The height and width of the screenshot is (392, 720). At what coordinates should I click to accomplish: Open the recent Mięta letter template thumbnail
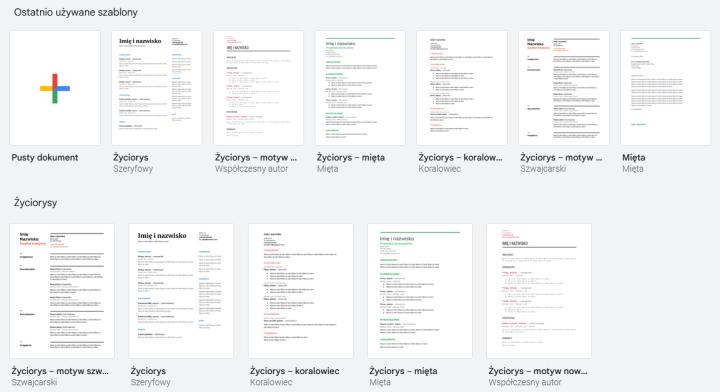(x=666, y=88)
